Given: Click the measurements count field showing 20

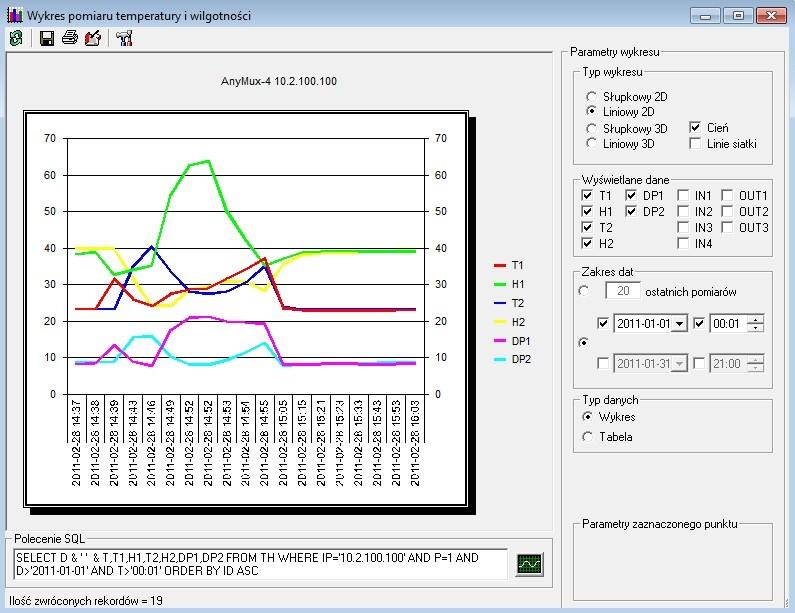Looking at the screenshot, I should (x=623, y=291).
